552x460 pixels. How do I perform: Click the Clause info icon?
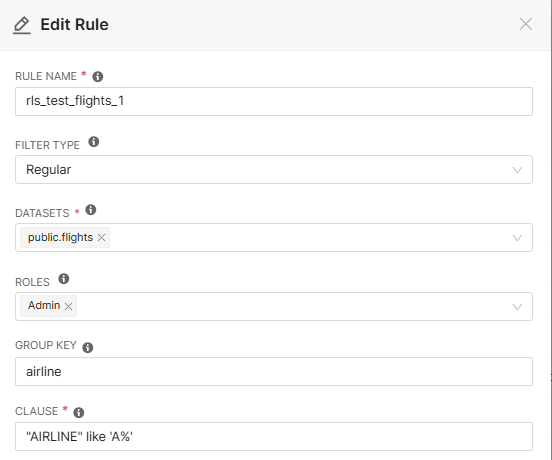click(79, 412)
